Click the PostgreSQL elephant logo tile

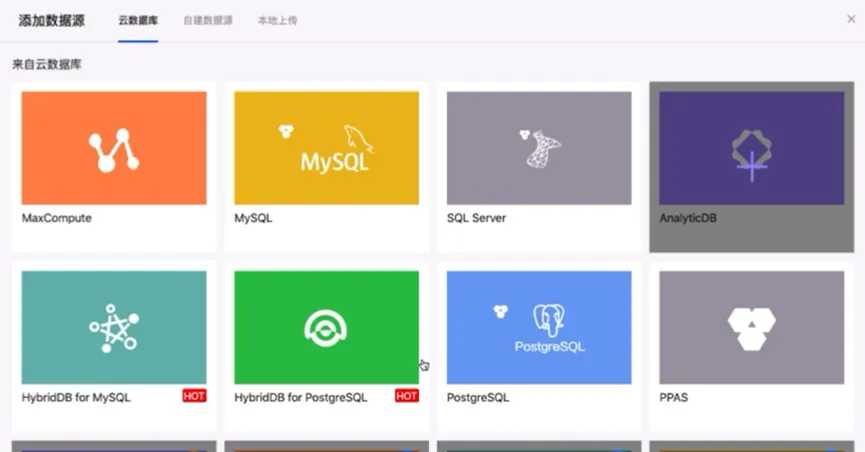539,327
